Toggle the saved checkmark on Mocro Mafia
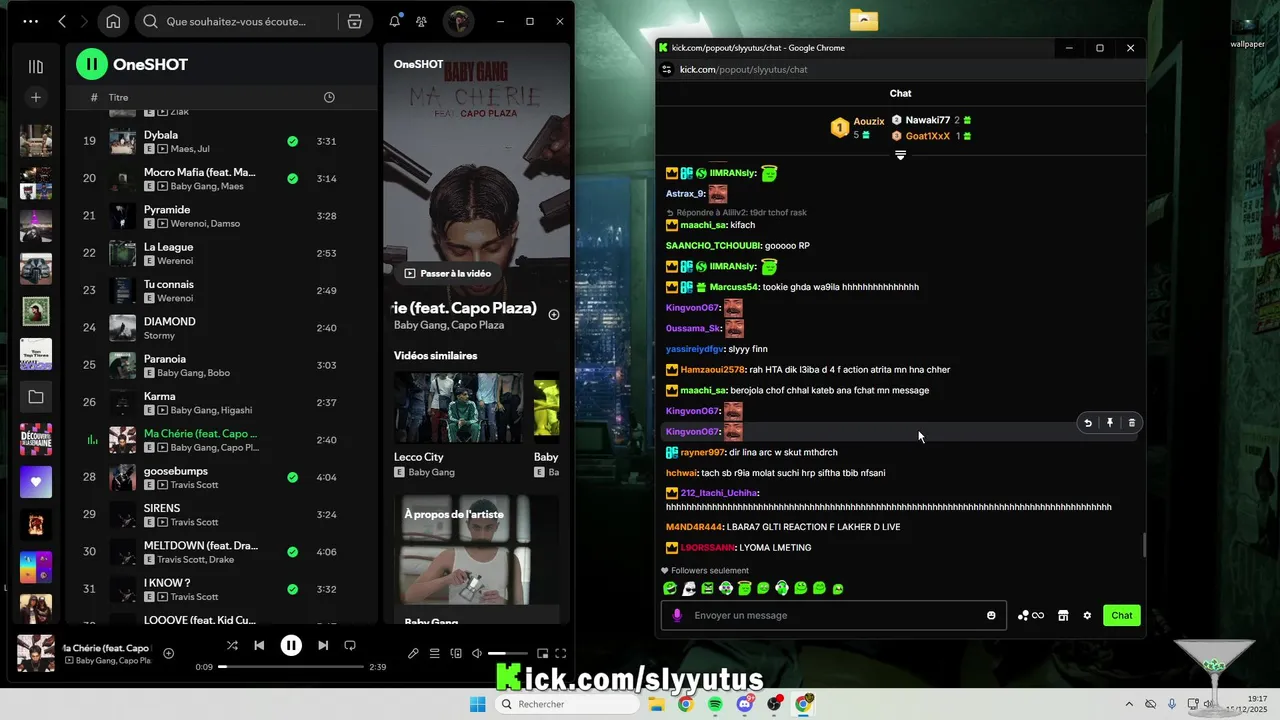Image resolution: width=1280 pixels, height=720 pixels. tap(292, 179)
